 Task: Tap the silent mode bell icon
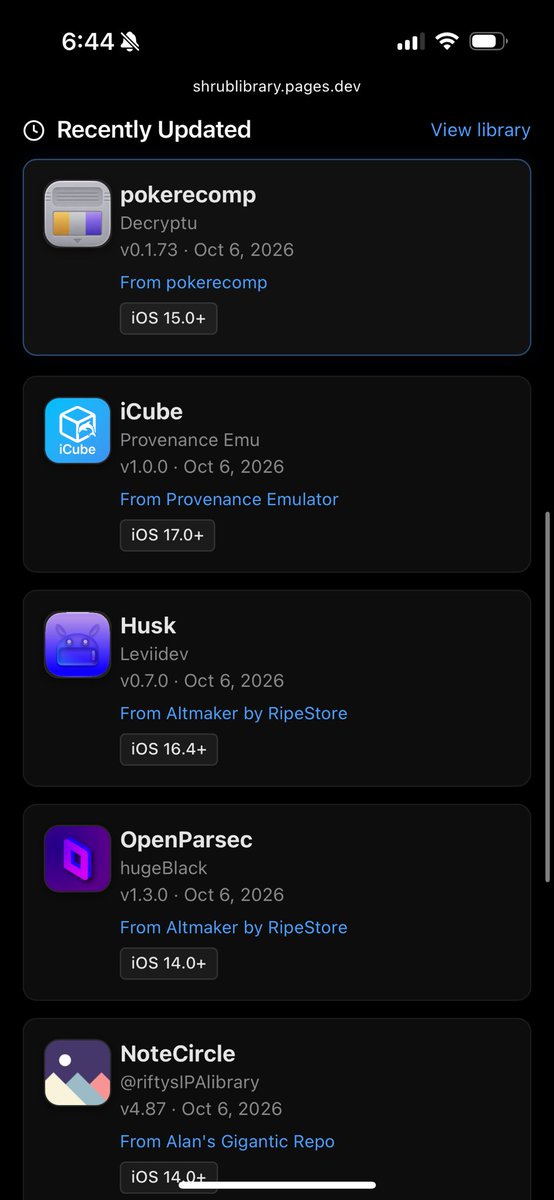[x=130, y=41]
